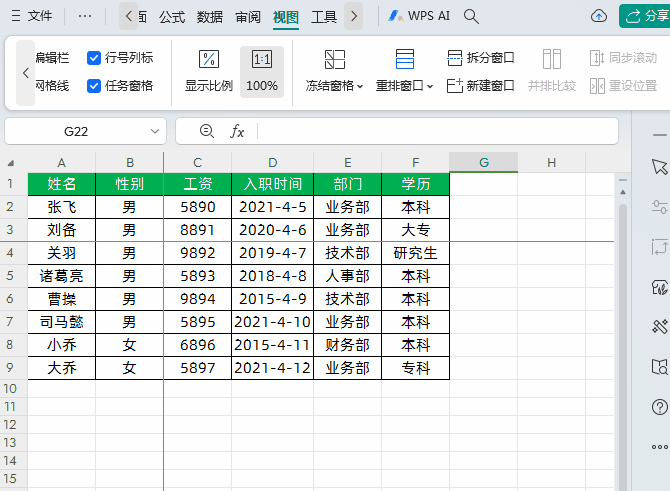Click the vertical scrollbar track
The width and height of the screenshot is (670, 491).
click(x=623, y=346)
